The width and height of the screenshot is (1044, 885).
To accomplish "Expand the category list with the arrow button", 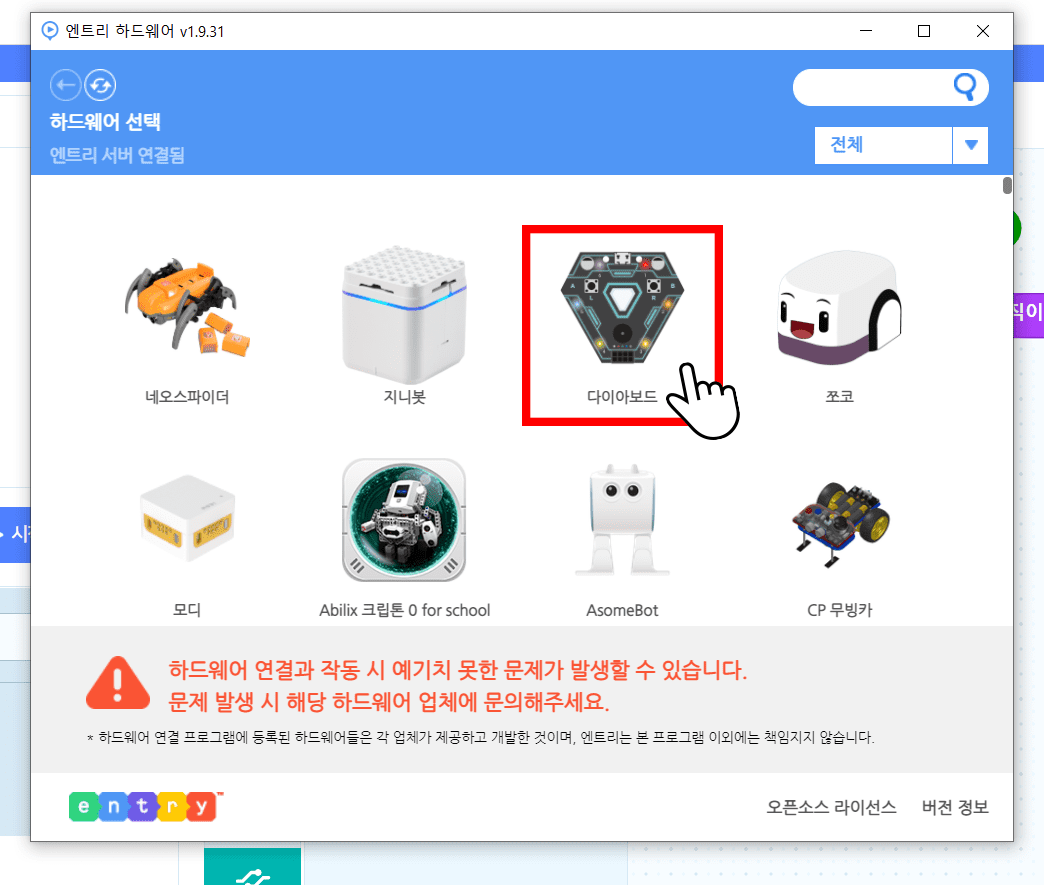I will click(x=971, y=145).
